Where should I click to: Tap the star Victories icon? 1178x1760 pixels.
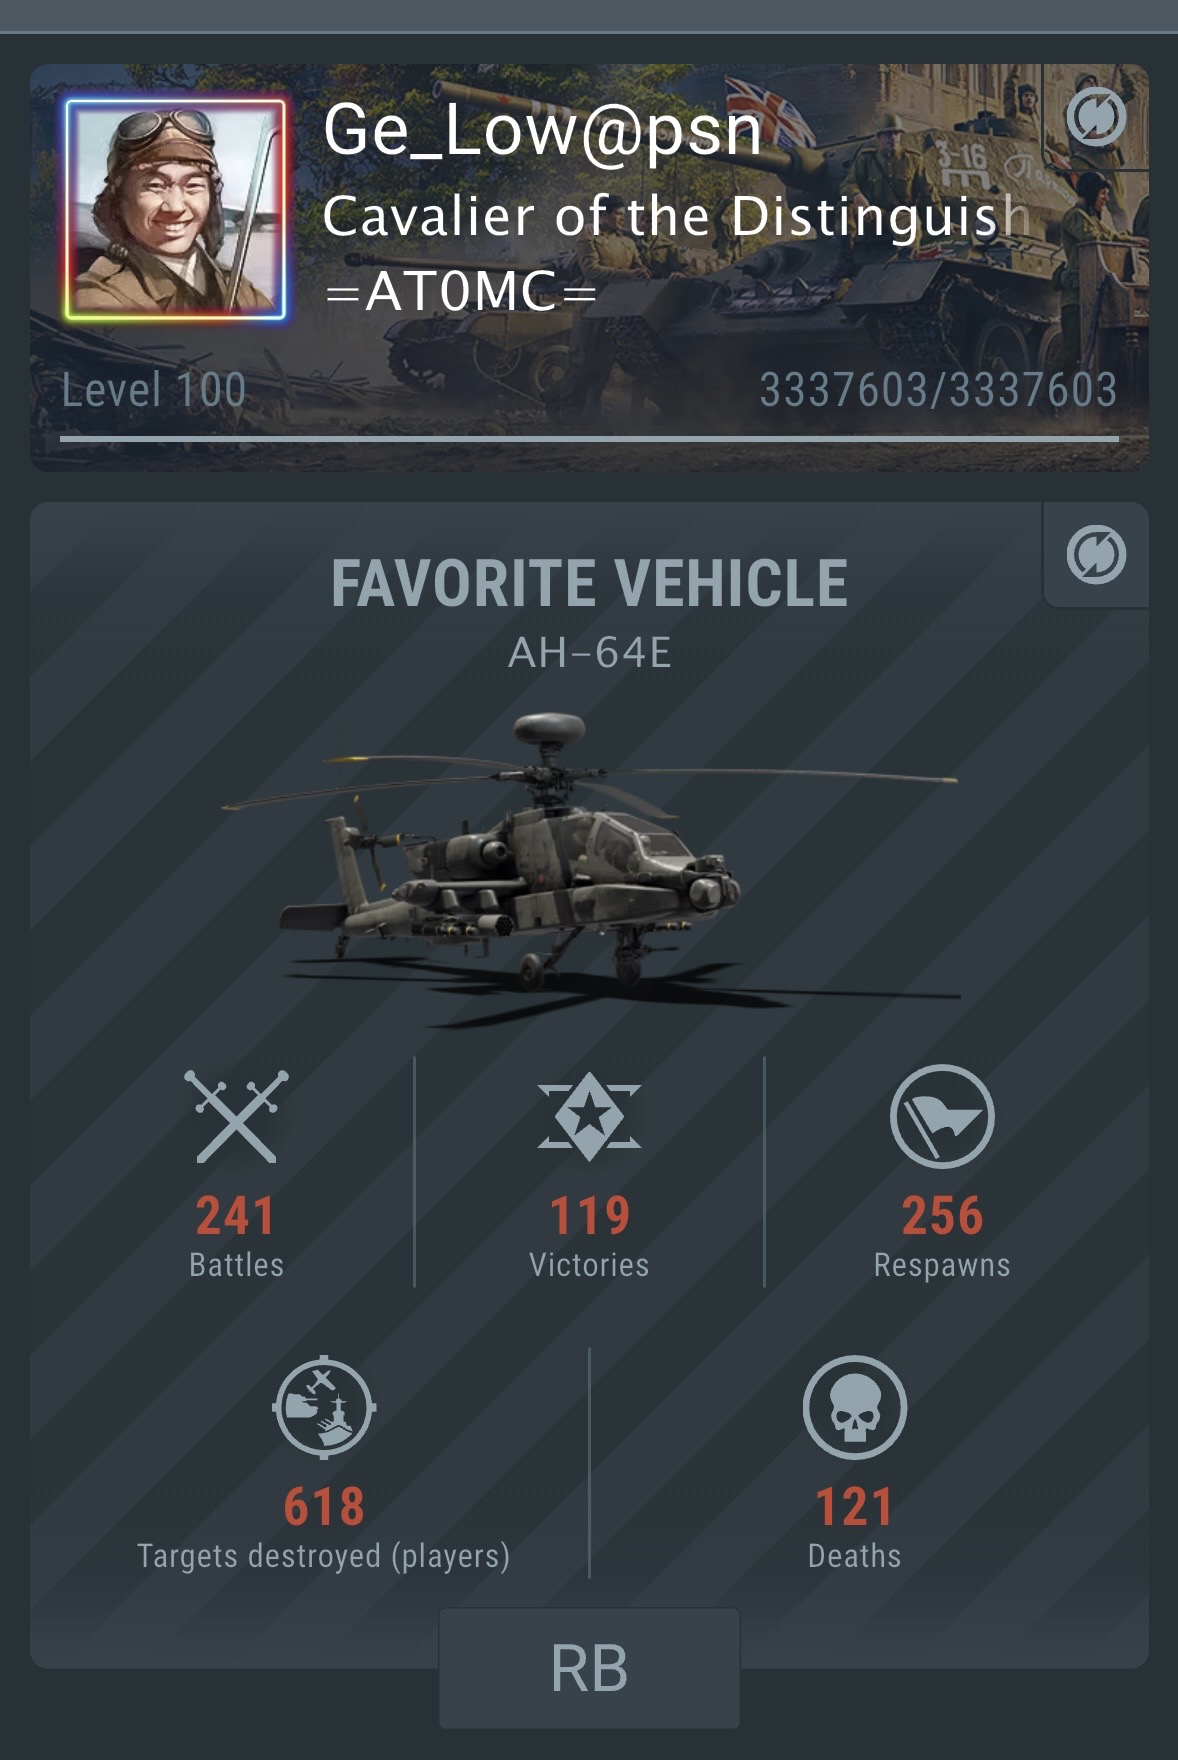coord(589,1116)
